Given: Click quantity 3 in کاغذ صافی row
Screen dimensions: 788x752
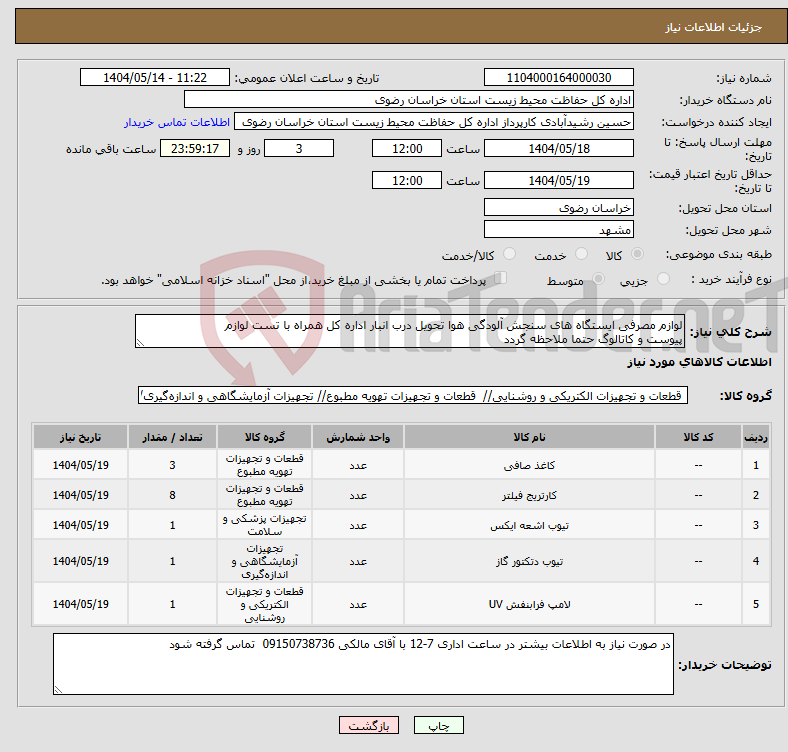Looking at the screenshot, I should pos(172,465).
